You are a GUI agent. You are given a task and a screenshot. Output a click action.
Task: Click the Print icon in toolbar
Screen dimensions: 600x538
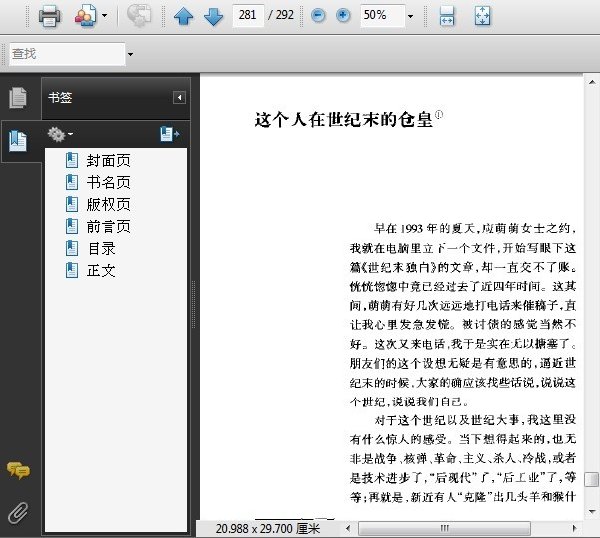click(49, 16)
